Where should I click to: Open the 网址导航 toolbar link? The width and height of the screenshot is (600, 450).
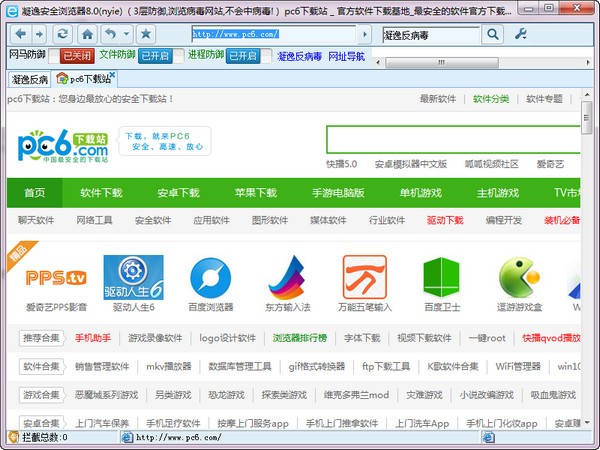347,57
